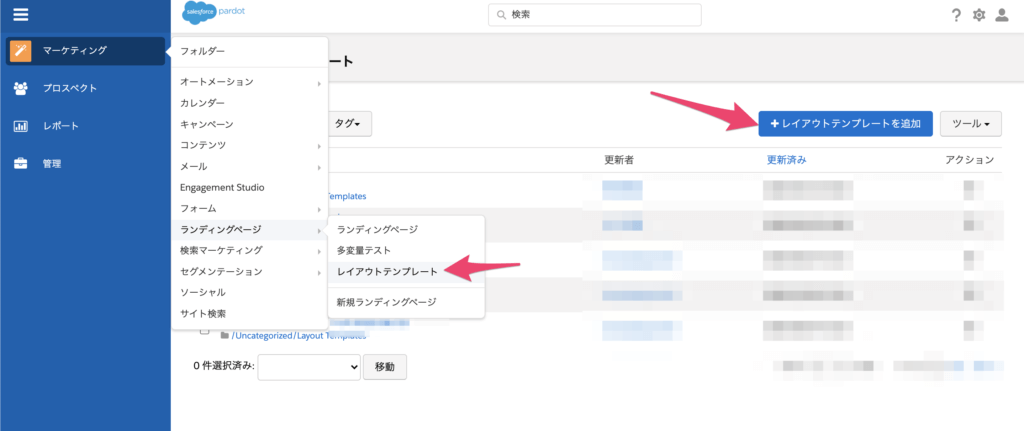Click the Admin briefcase icon

click(20, 164)
